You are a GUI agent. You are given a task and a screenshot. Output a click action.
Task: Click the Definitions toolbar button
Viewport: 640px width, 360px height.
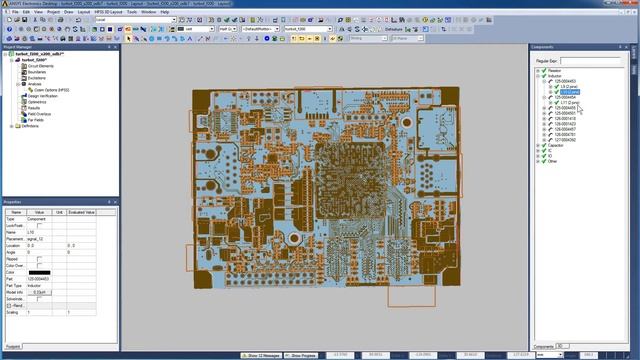point(393,29)
